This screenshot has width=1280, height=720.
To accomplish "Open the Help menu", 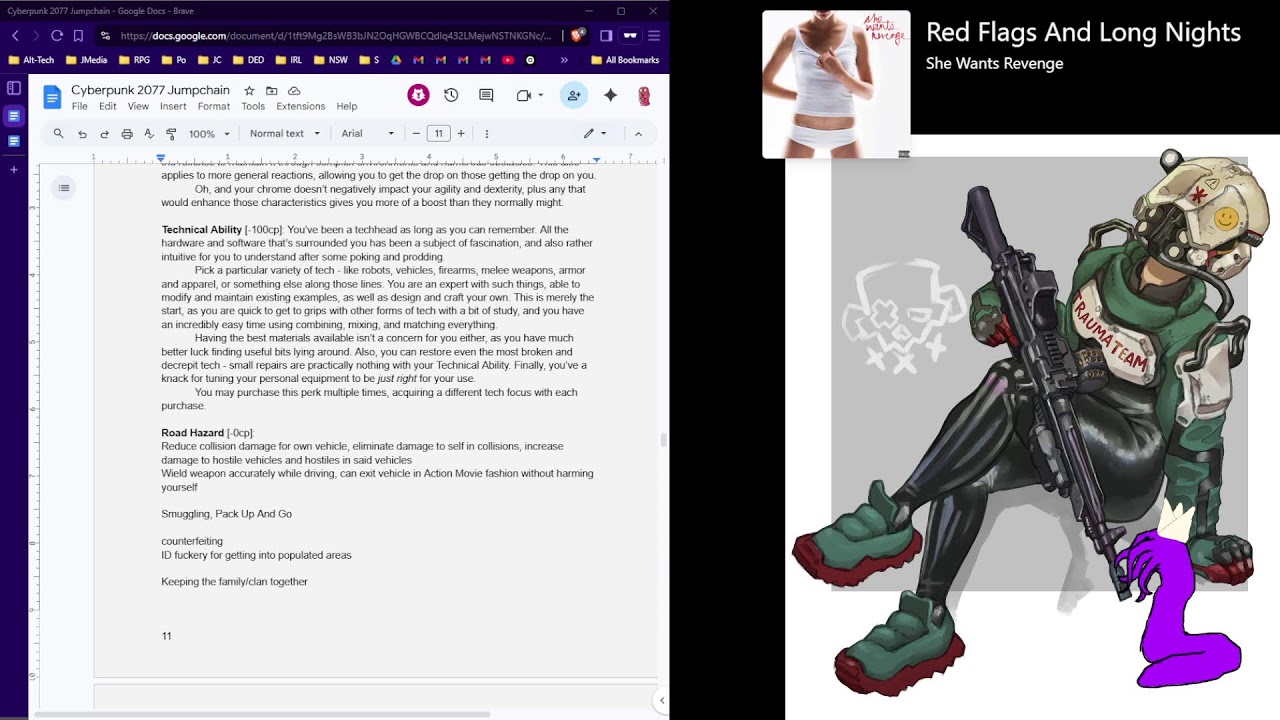I will pyautogui.click(x=347, y=106).
